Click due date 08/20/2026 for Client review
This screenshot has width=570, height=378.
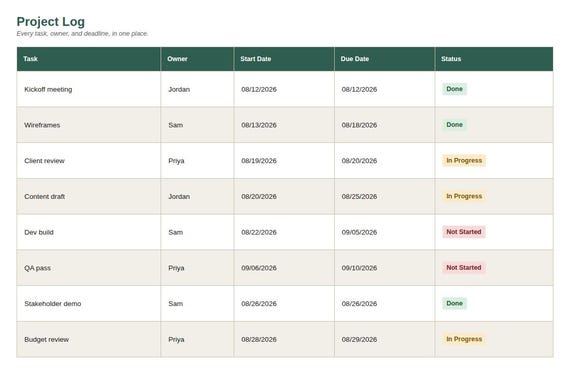pos(359,161)
